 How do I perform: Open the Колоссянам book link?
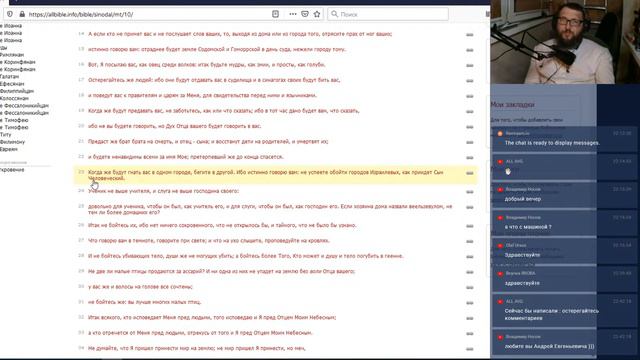click(x=14, y=98)
